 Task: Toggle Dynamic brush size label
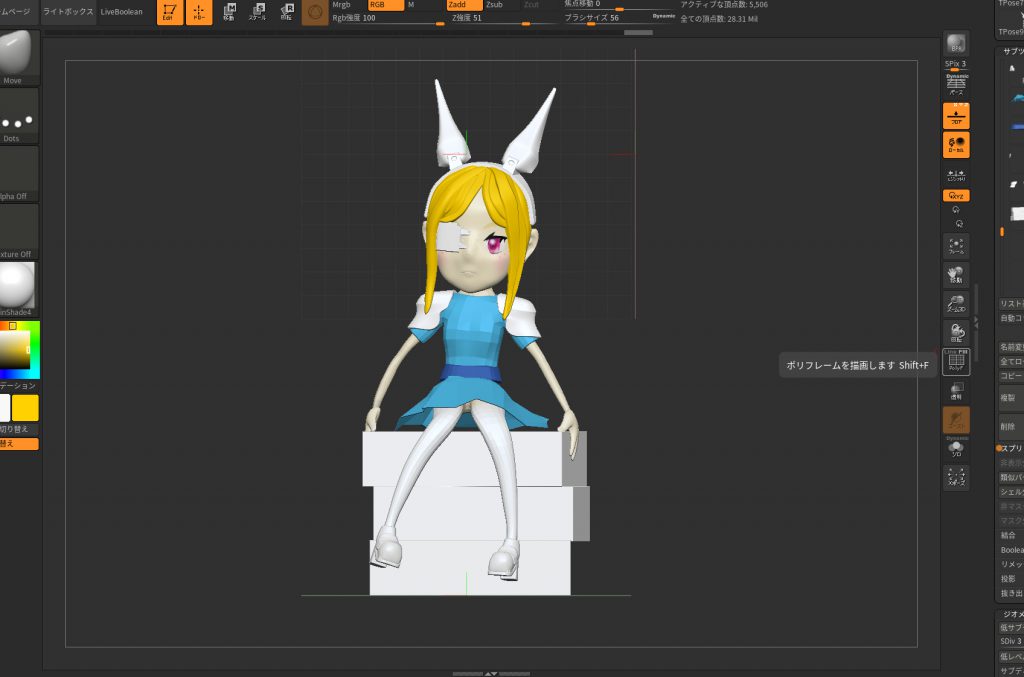[664, 16]
